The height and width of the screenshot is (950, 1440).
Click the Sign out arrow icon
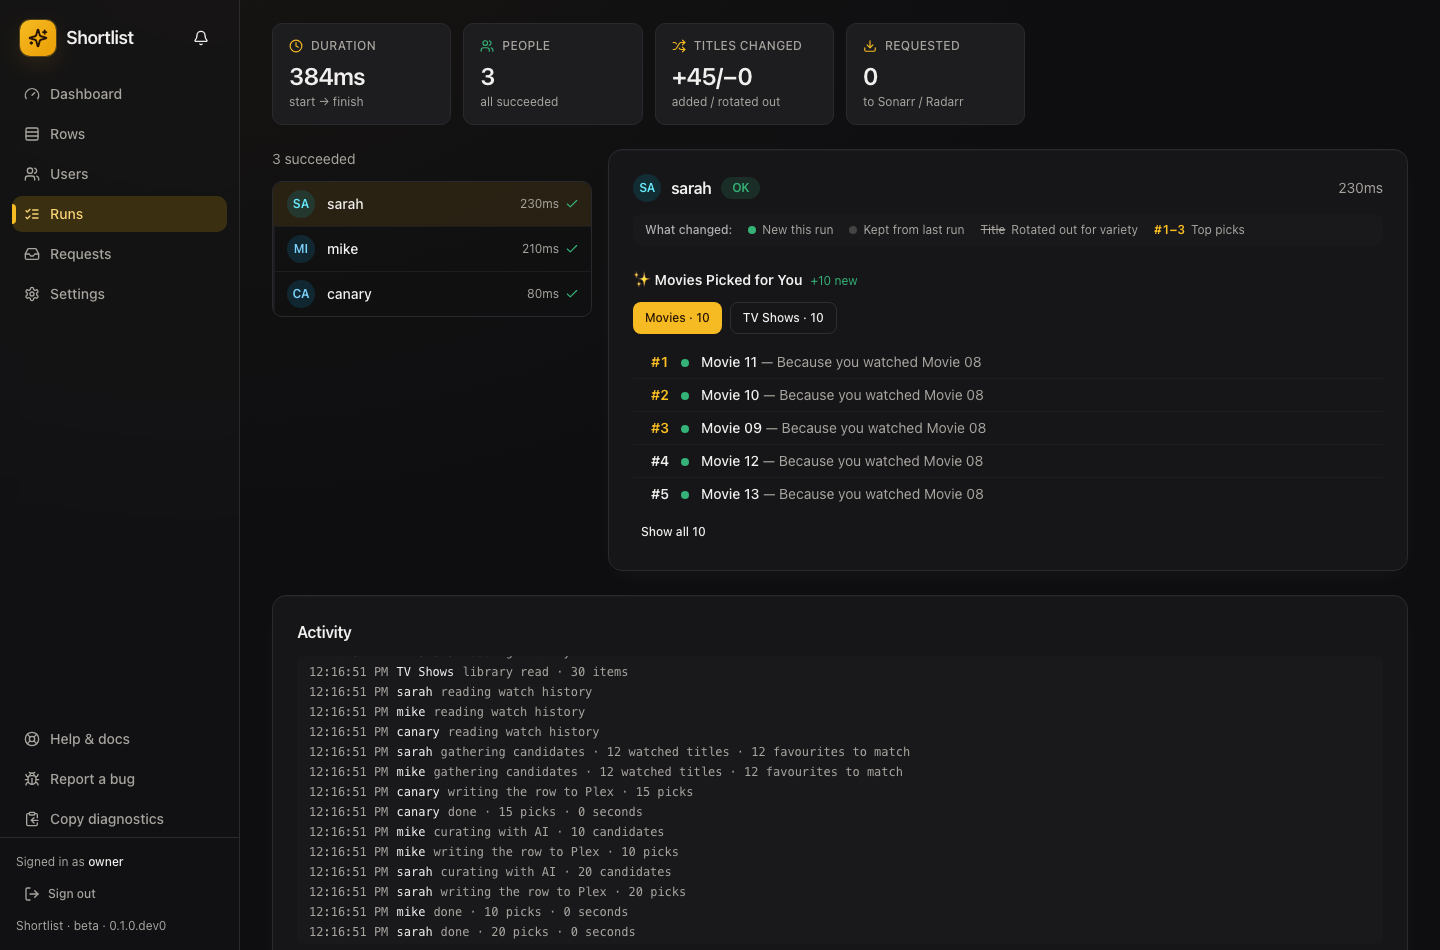pyautogui.click(x=32, y=894)
